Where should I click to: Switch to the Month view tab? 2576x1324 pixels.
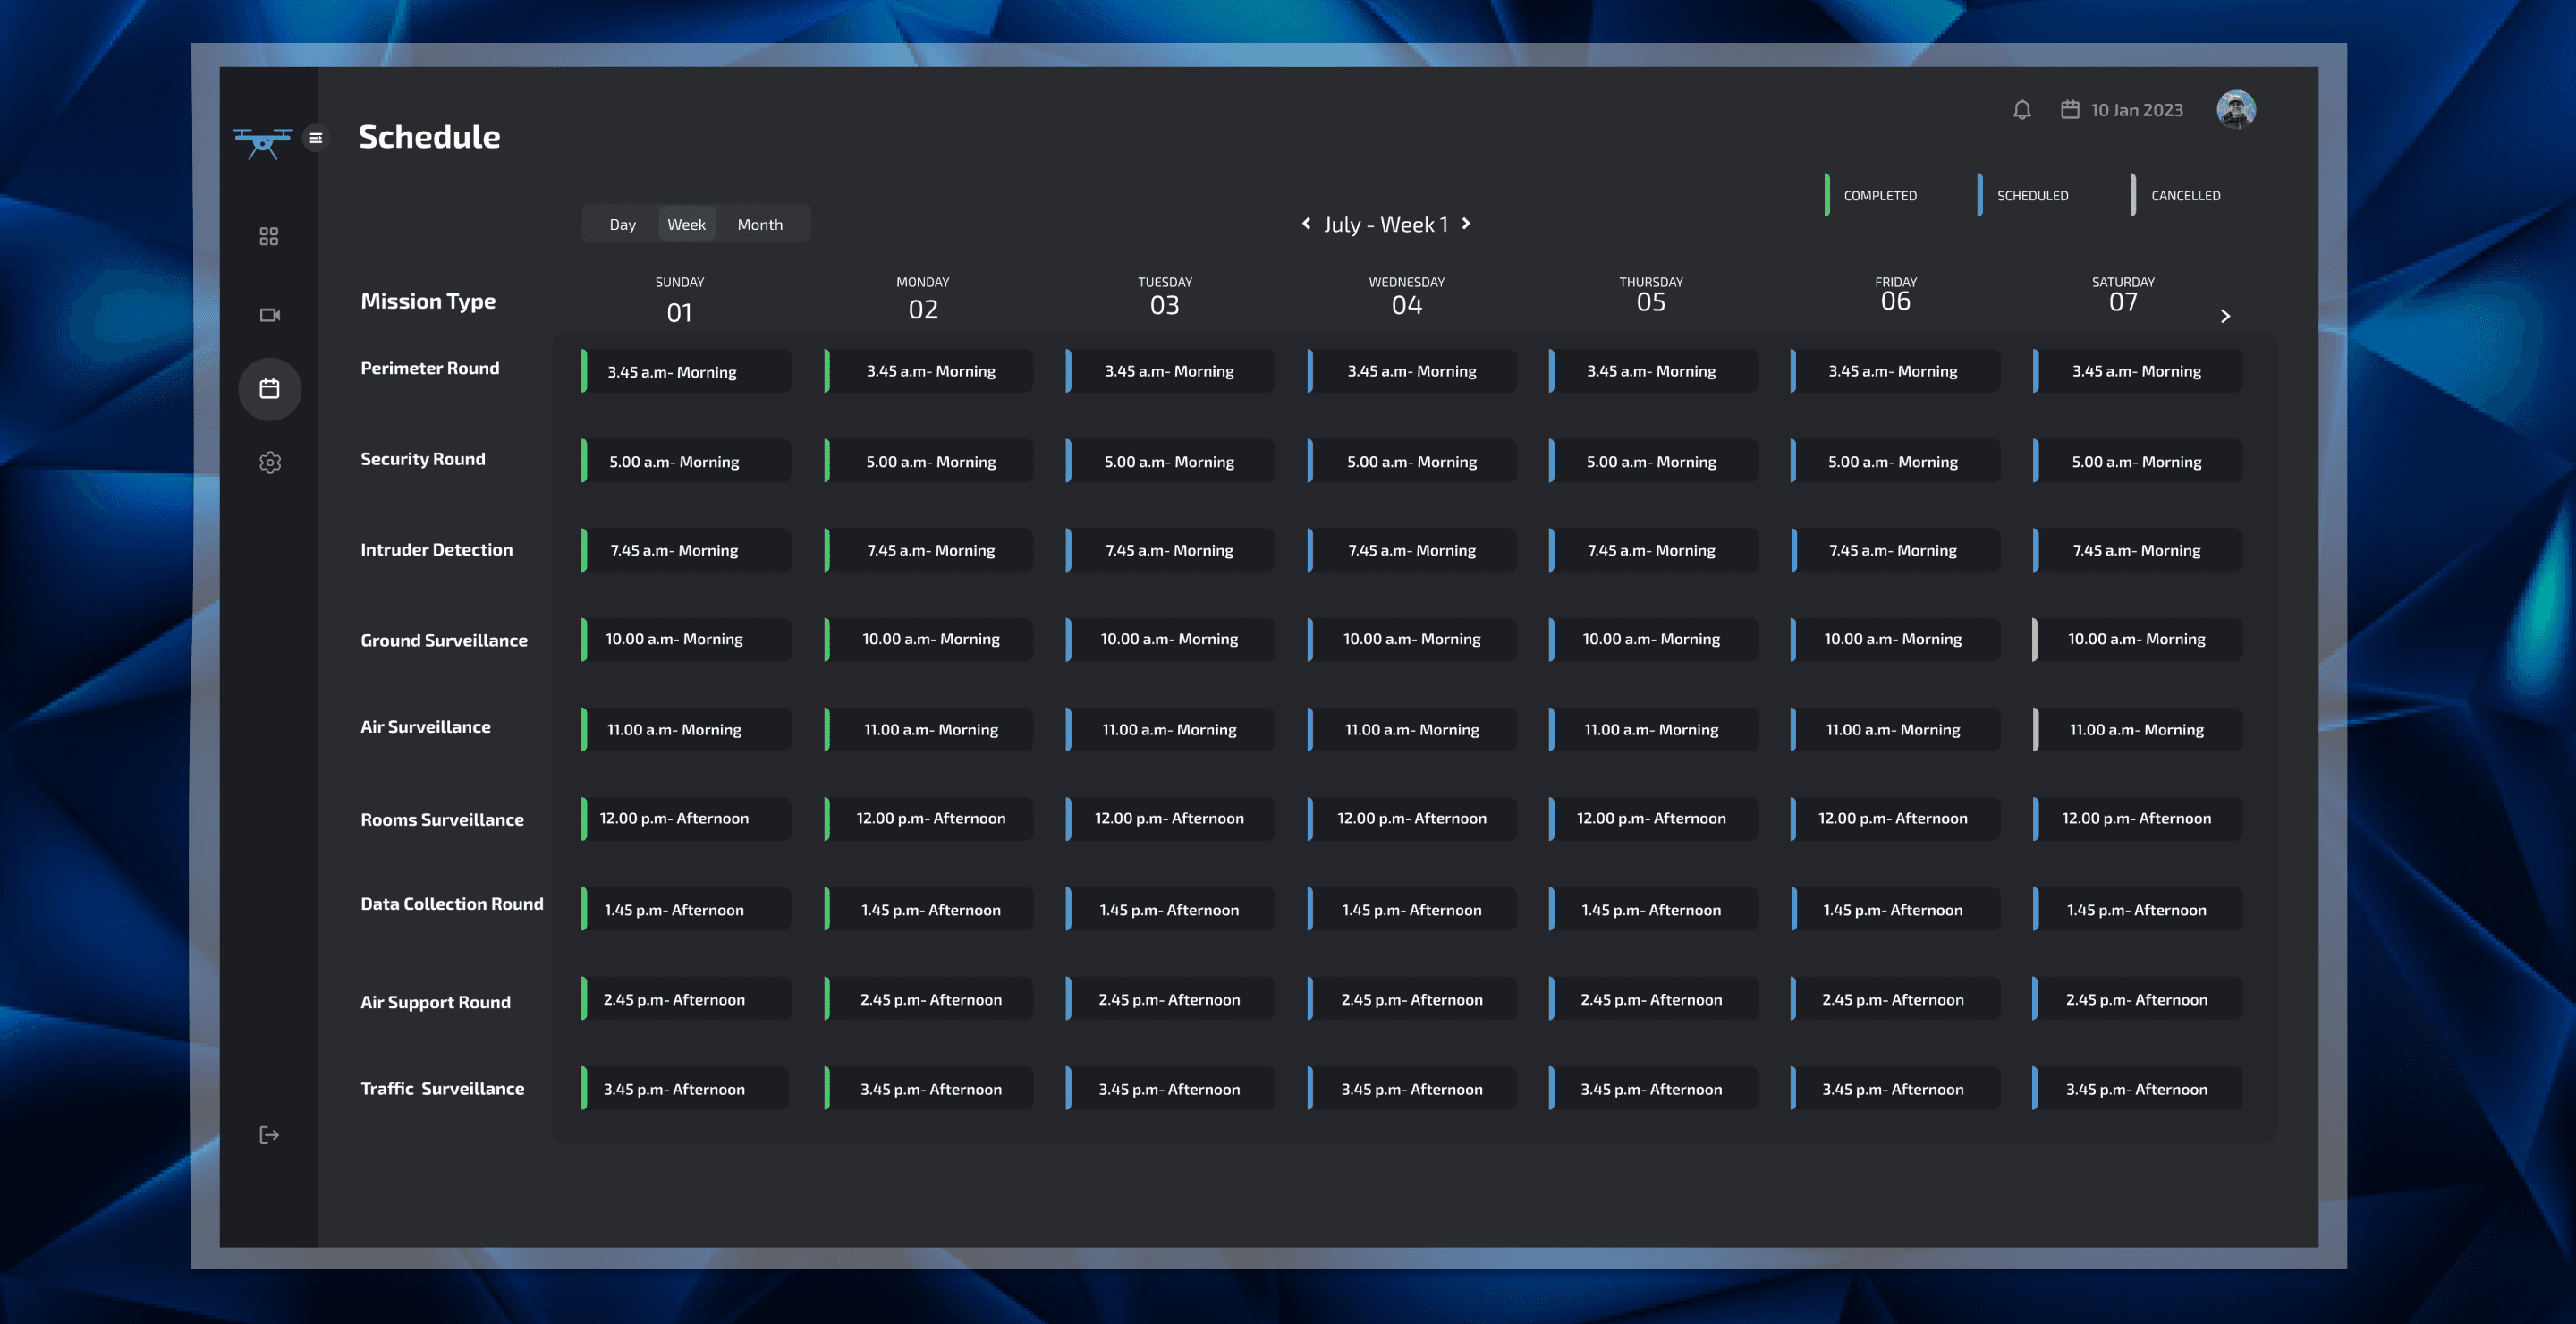760,225
